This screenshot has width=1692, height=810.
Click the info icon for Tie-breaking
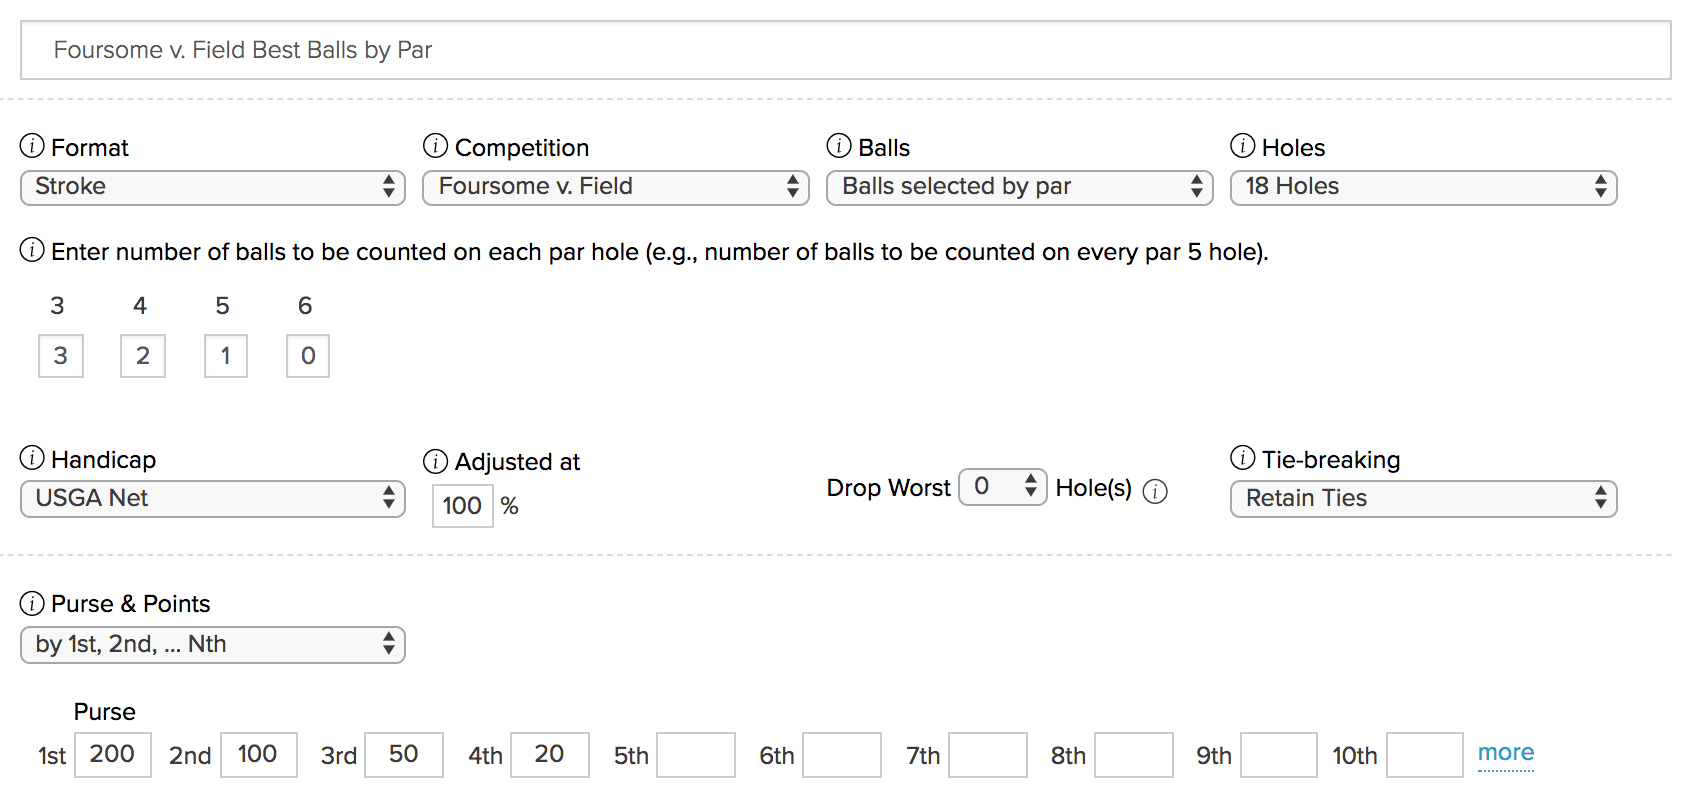(x=1243, y=459)
